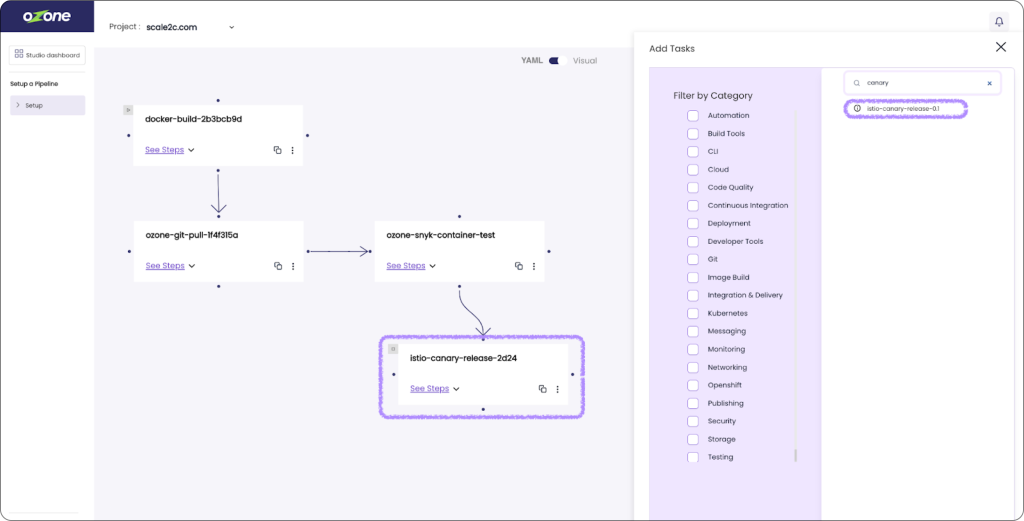This screenshot has height=521, width=1024.
Task: Click info icon beside istio-canary-release-0.1
Action: pos(857,109)
